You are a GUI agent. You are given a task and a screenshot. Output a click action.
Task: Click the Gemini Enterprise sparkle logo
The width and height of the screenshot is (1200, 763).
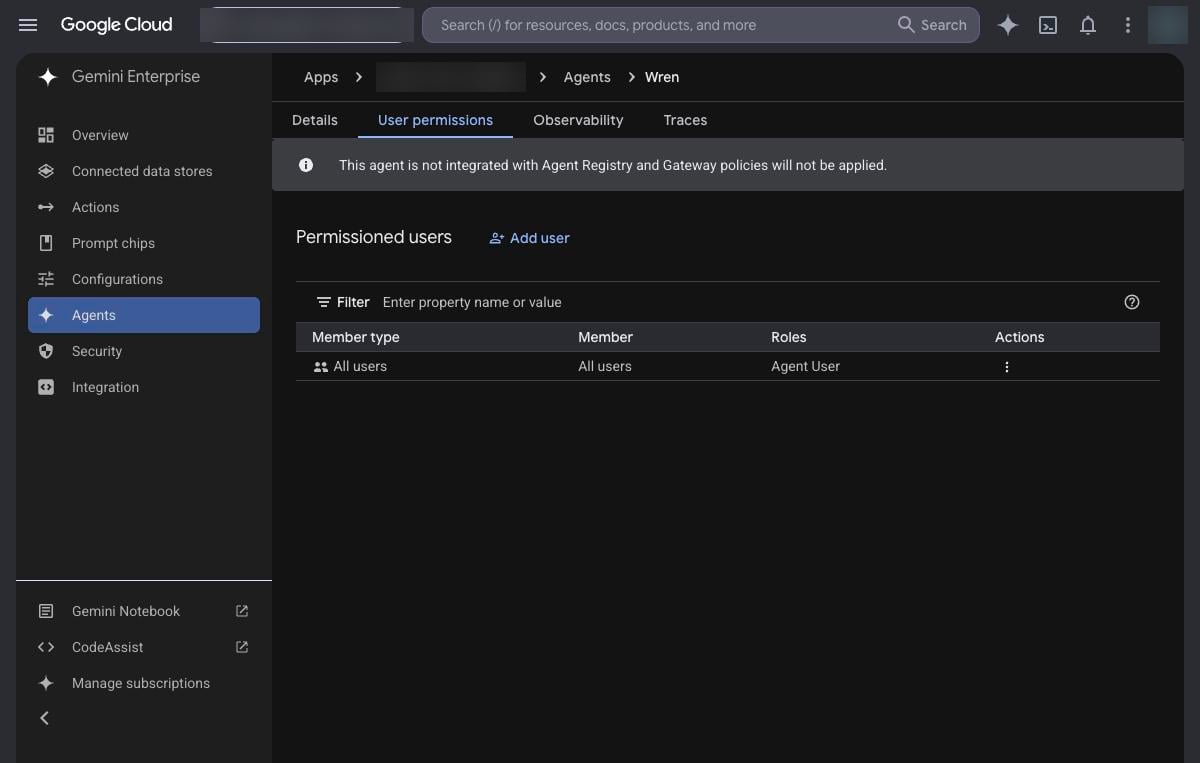coord(47,77)
